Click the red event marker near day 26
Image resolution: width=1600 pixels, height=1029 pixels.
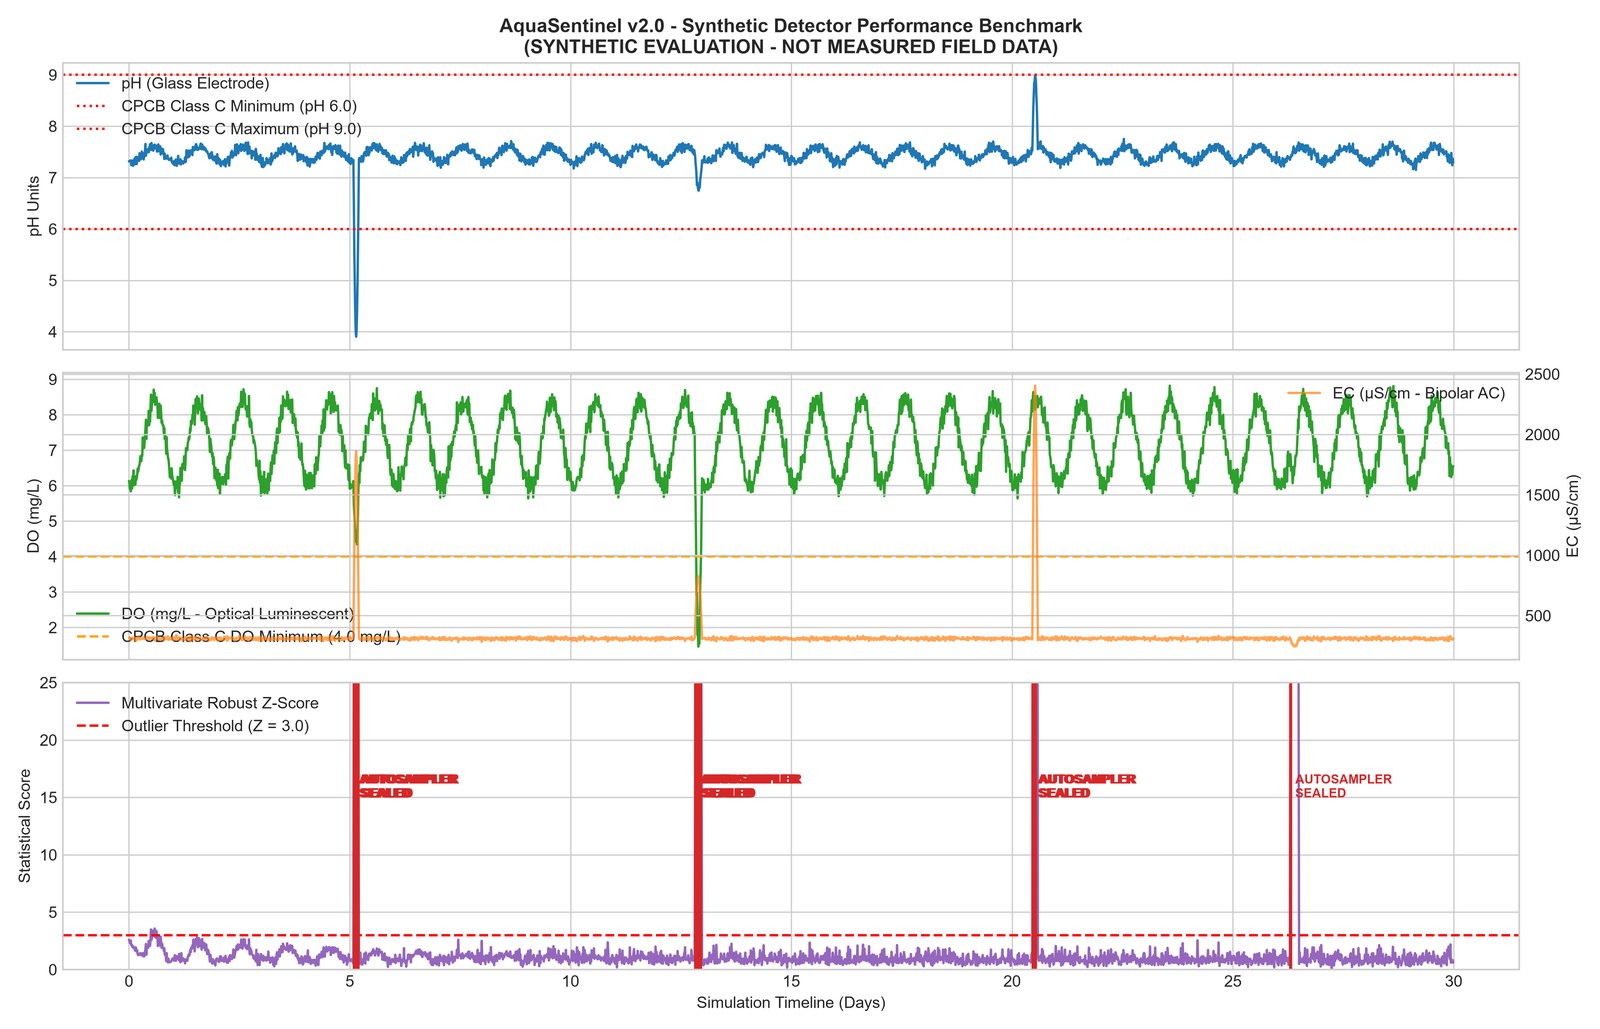point(1290,826)
